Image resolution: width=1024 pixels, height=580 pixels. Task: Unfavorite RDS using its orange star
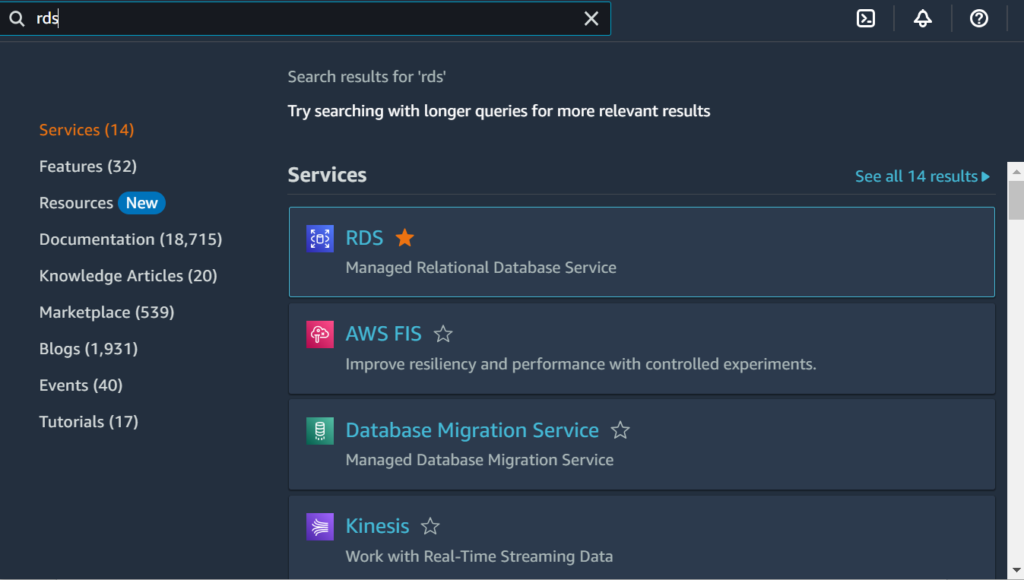pyautogui.click(x=405, y=238)
